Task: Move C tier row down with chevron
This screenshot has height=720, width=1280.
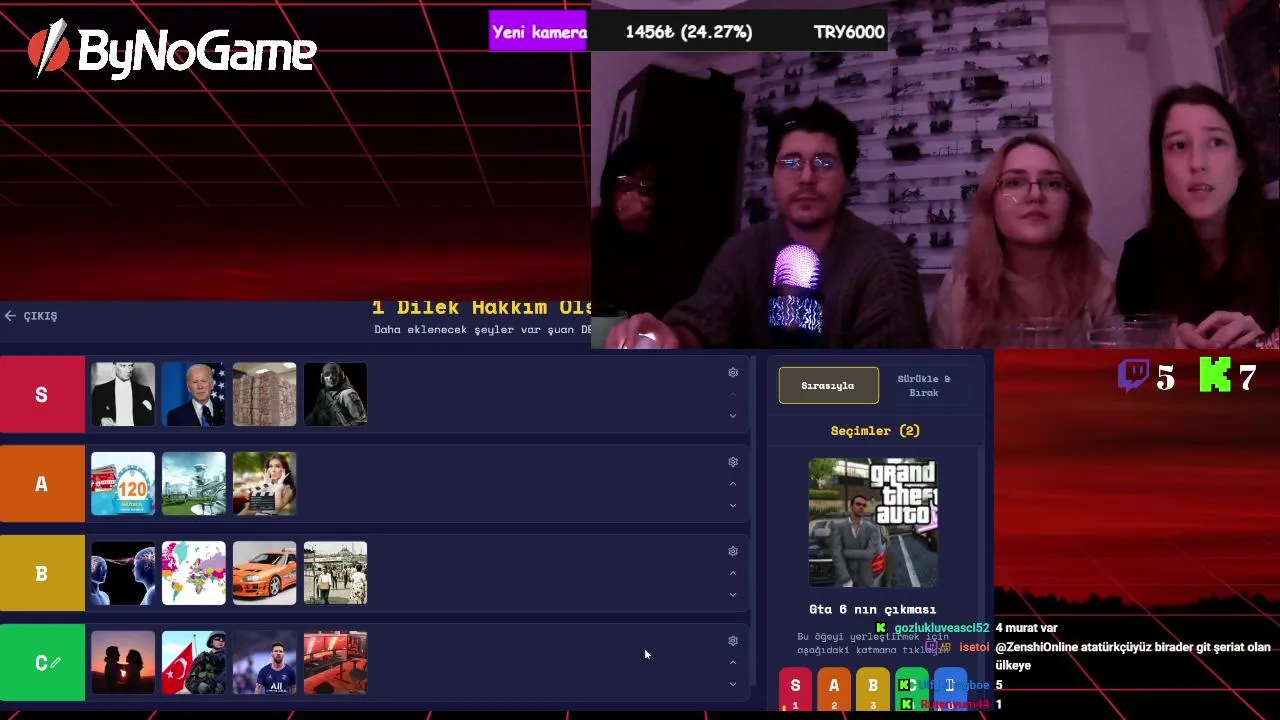Action: pyautogui.click(x=733, y=685)
